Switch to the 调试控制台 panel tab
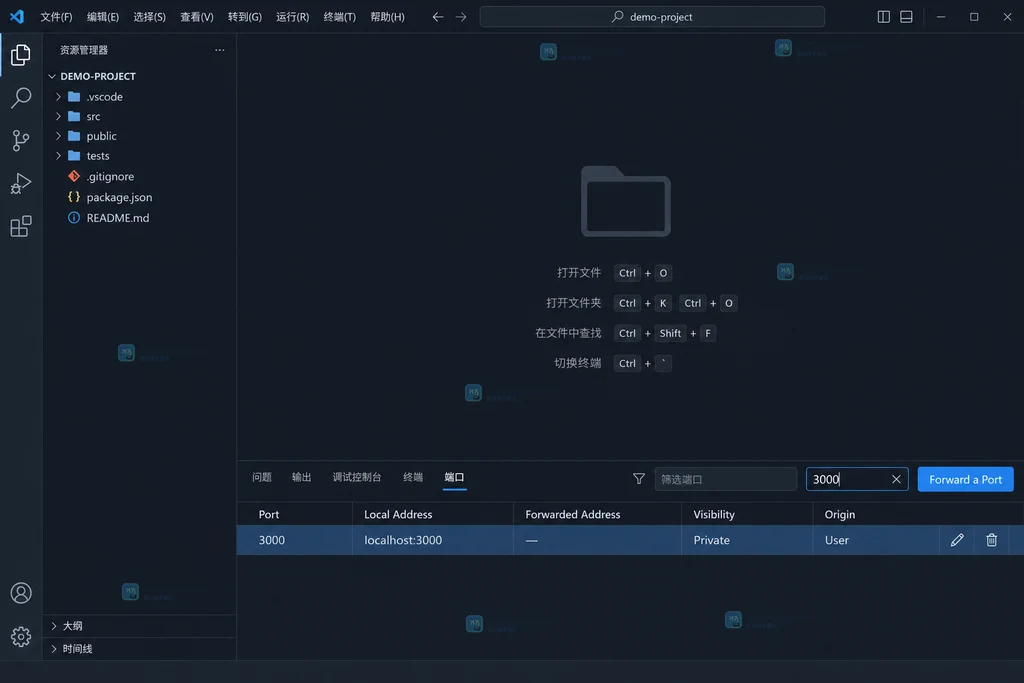Image resolution: width=1024 pixels, height=683 pixels. coord(357,477)
